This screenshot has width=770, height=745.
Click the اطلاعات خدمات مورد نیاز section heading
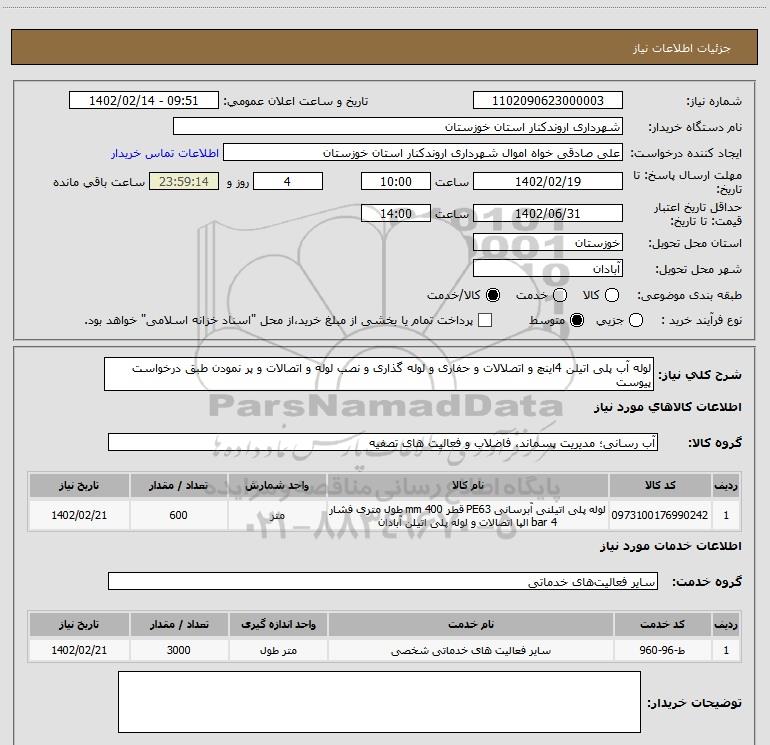[671, 546]
